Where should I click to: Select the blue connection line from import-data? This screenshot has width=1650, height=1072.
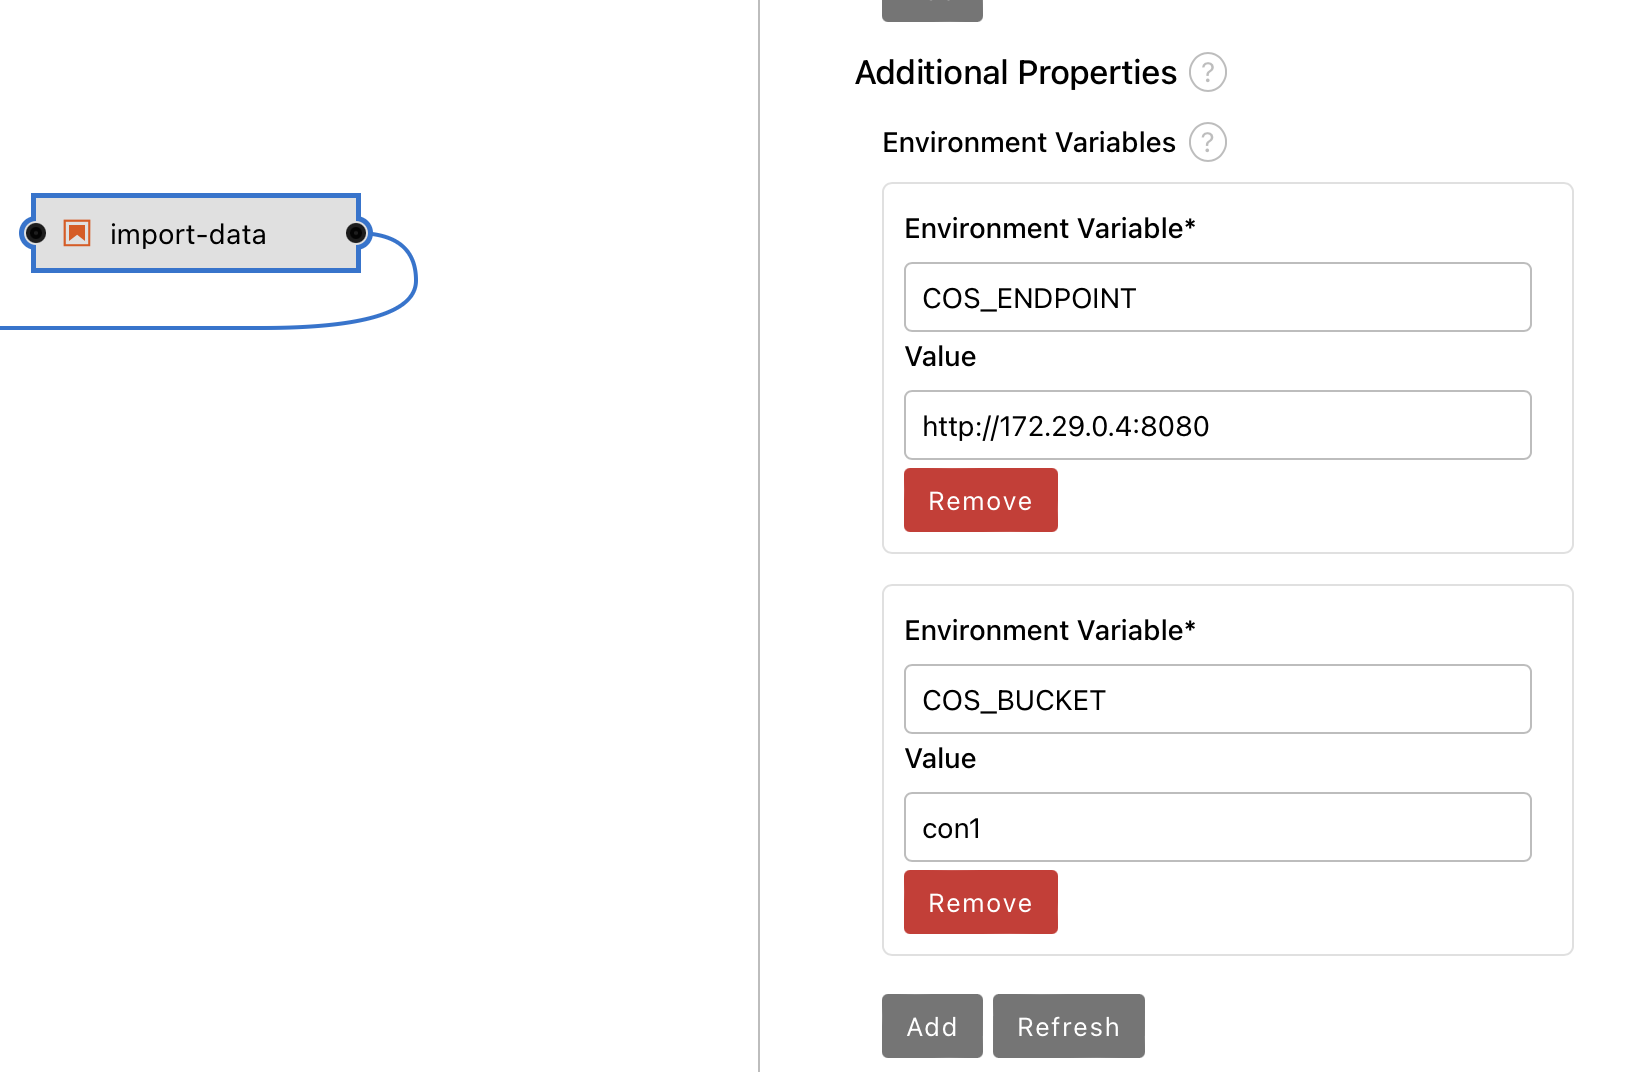click(x=250, y=327)
